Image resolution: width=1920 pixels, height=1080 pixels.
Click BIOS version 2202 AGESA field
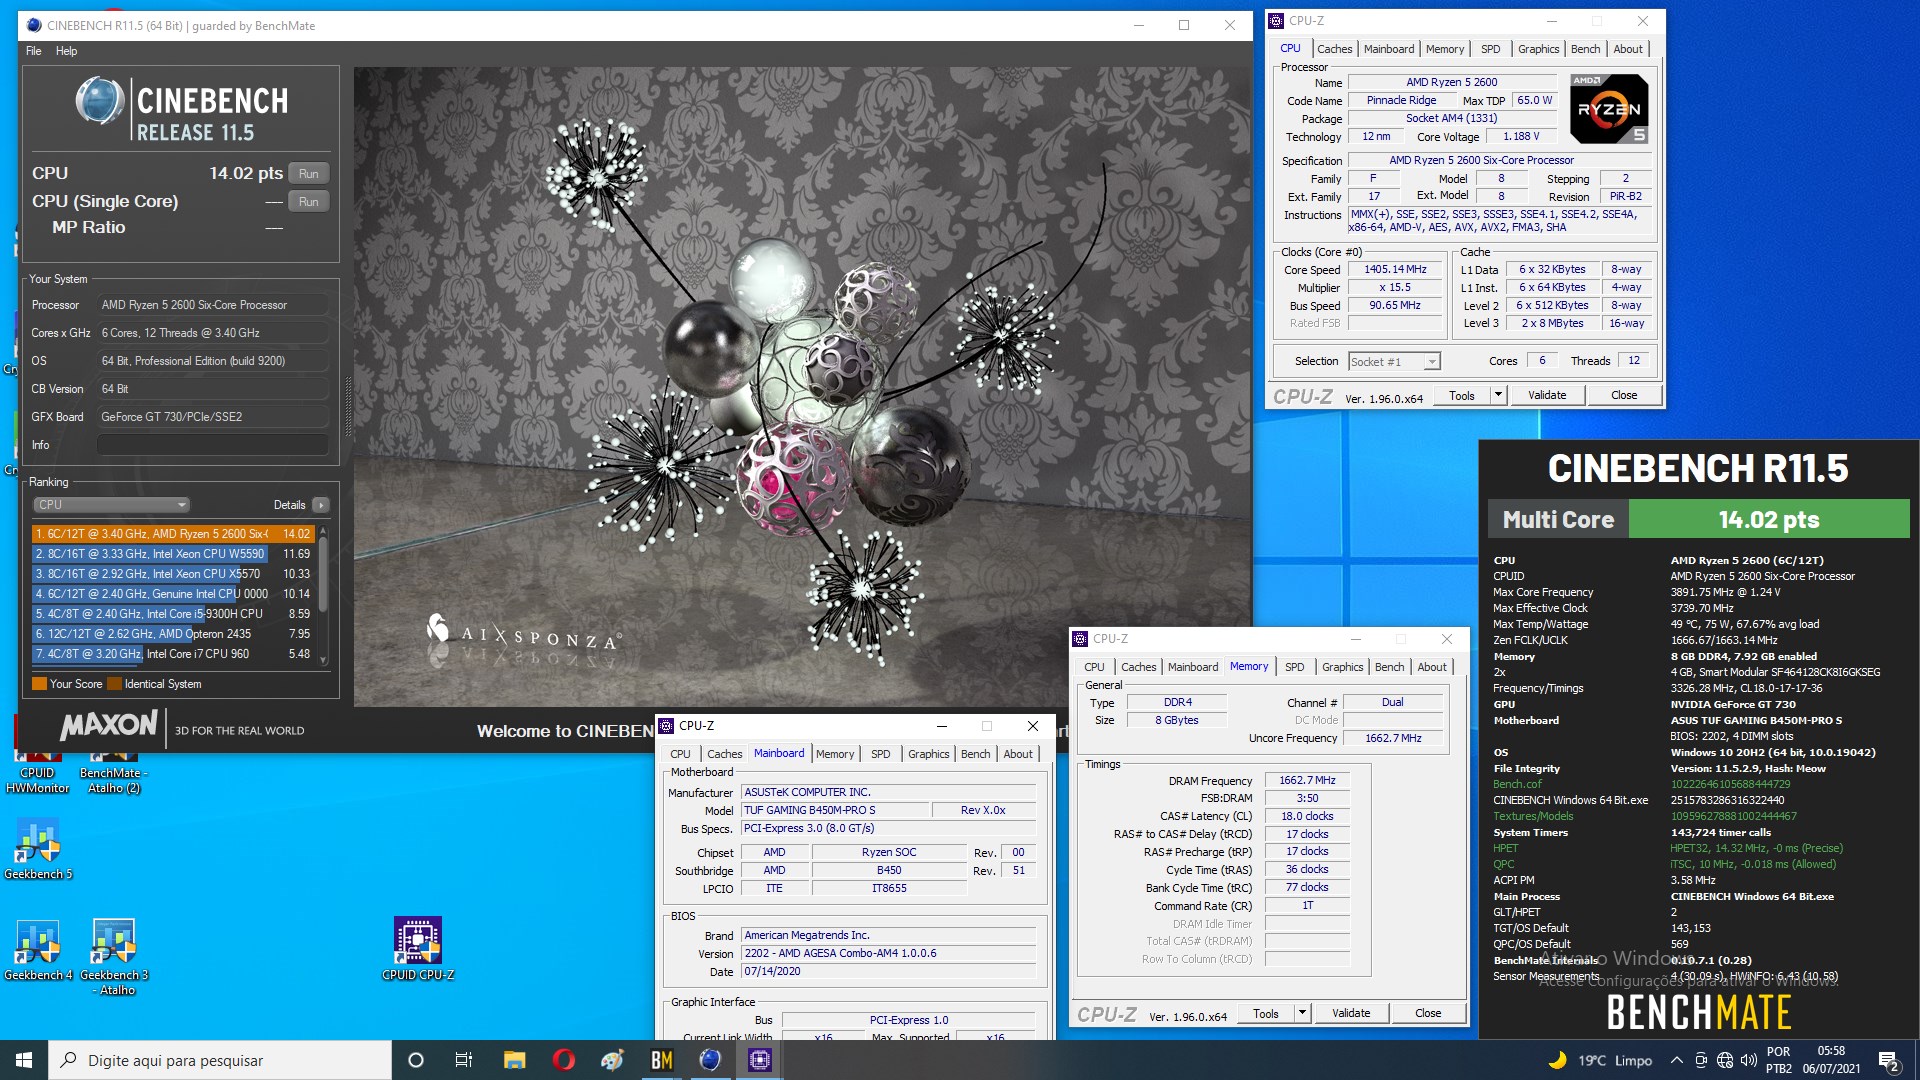(x=888, y=954)
